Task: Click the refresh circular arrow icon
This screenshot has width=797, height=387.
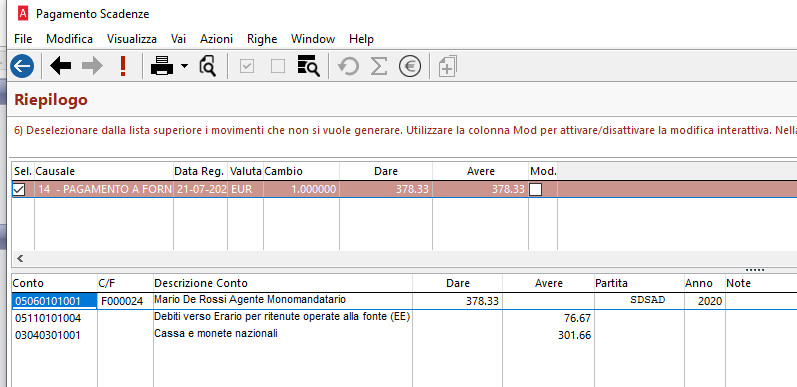Action: point(348,66)
